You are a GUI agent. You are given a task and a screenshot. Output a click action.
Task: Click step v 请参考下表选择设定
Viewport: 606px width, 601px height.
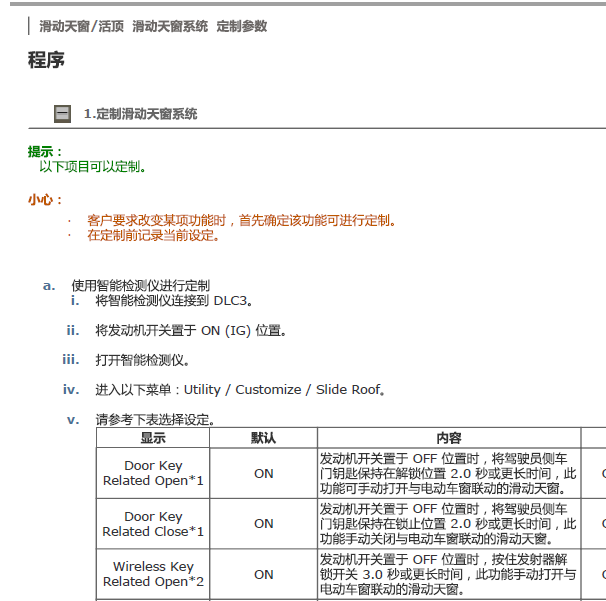[x=155, y=419]
